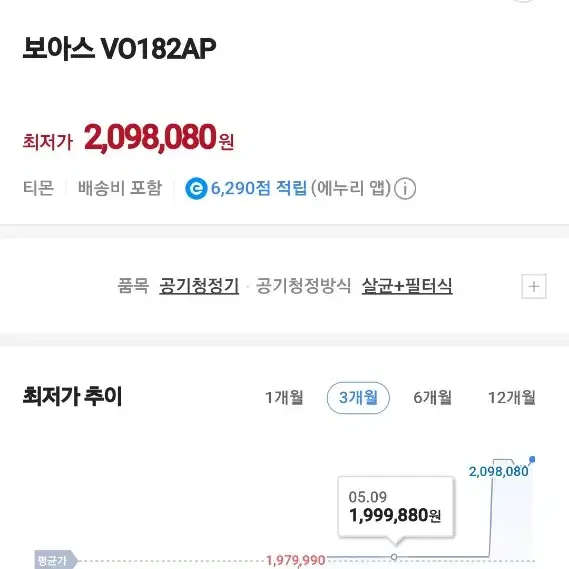The image size is (569, 569).
Task: Expand product specs with plus button
Action: (x=533, y=286)
